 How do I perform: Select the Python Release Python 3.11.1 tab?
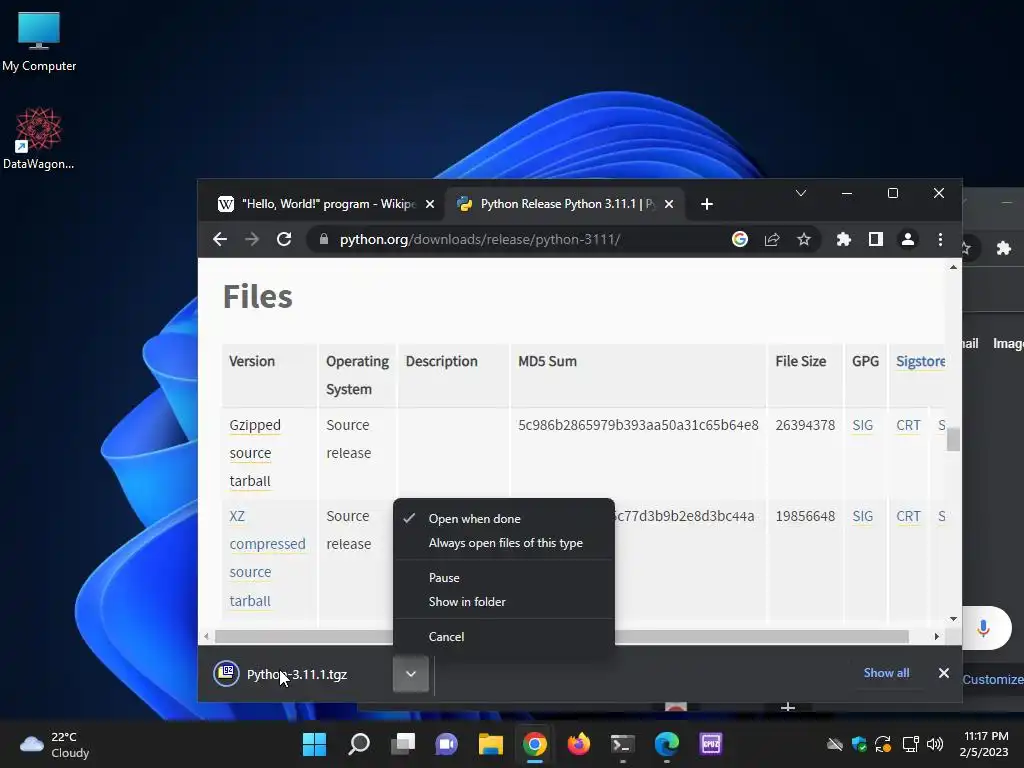[x=567, y=204]
